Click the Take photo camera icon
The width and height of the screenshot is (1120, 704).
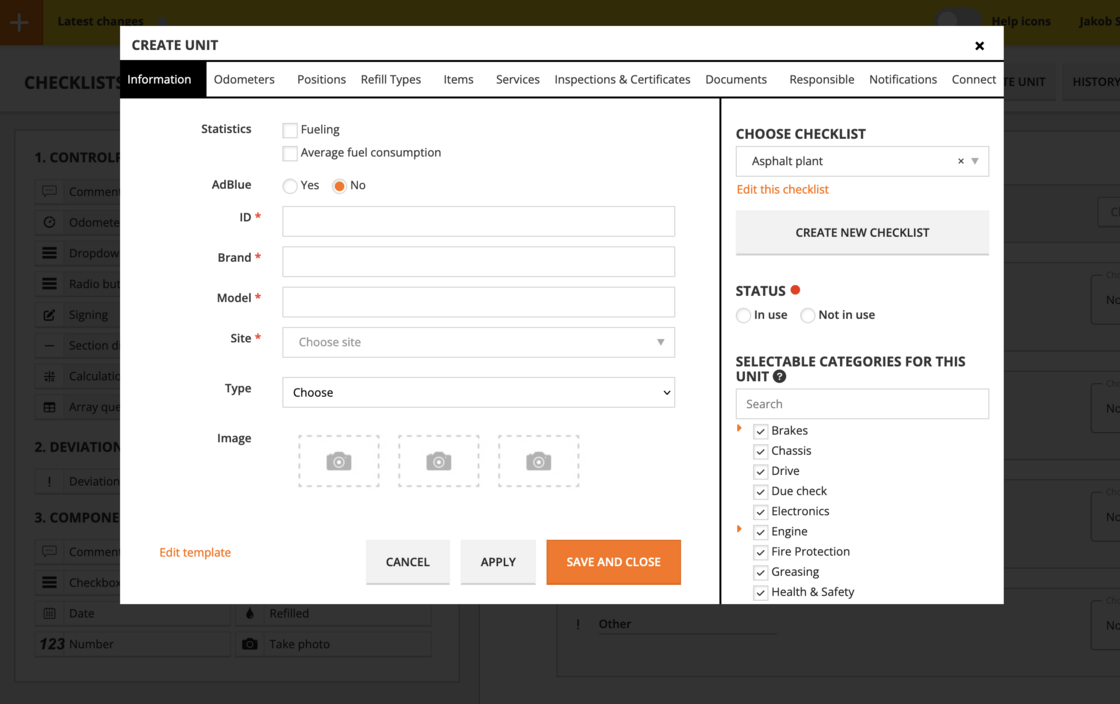tap(250, 644)
